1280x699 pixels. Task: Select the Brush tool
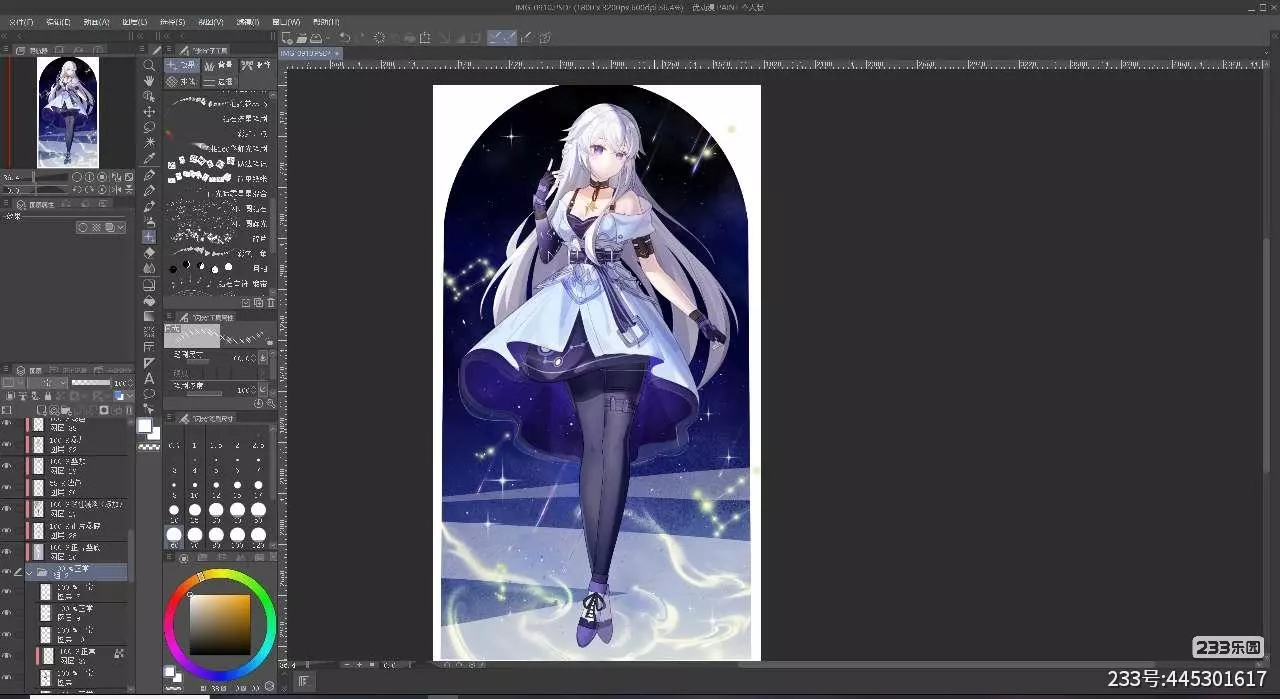149,206
